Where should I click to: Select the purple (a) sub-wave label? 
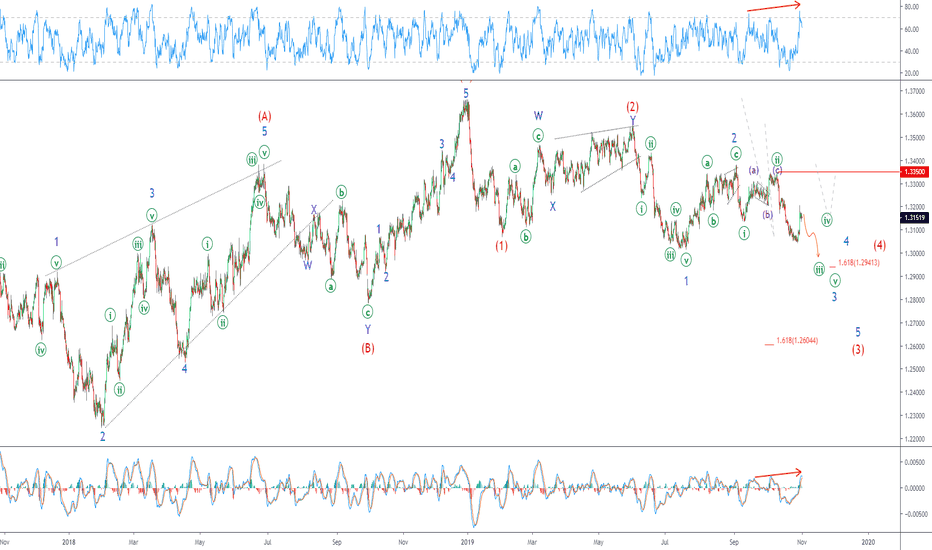[754, 171]
